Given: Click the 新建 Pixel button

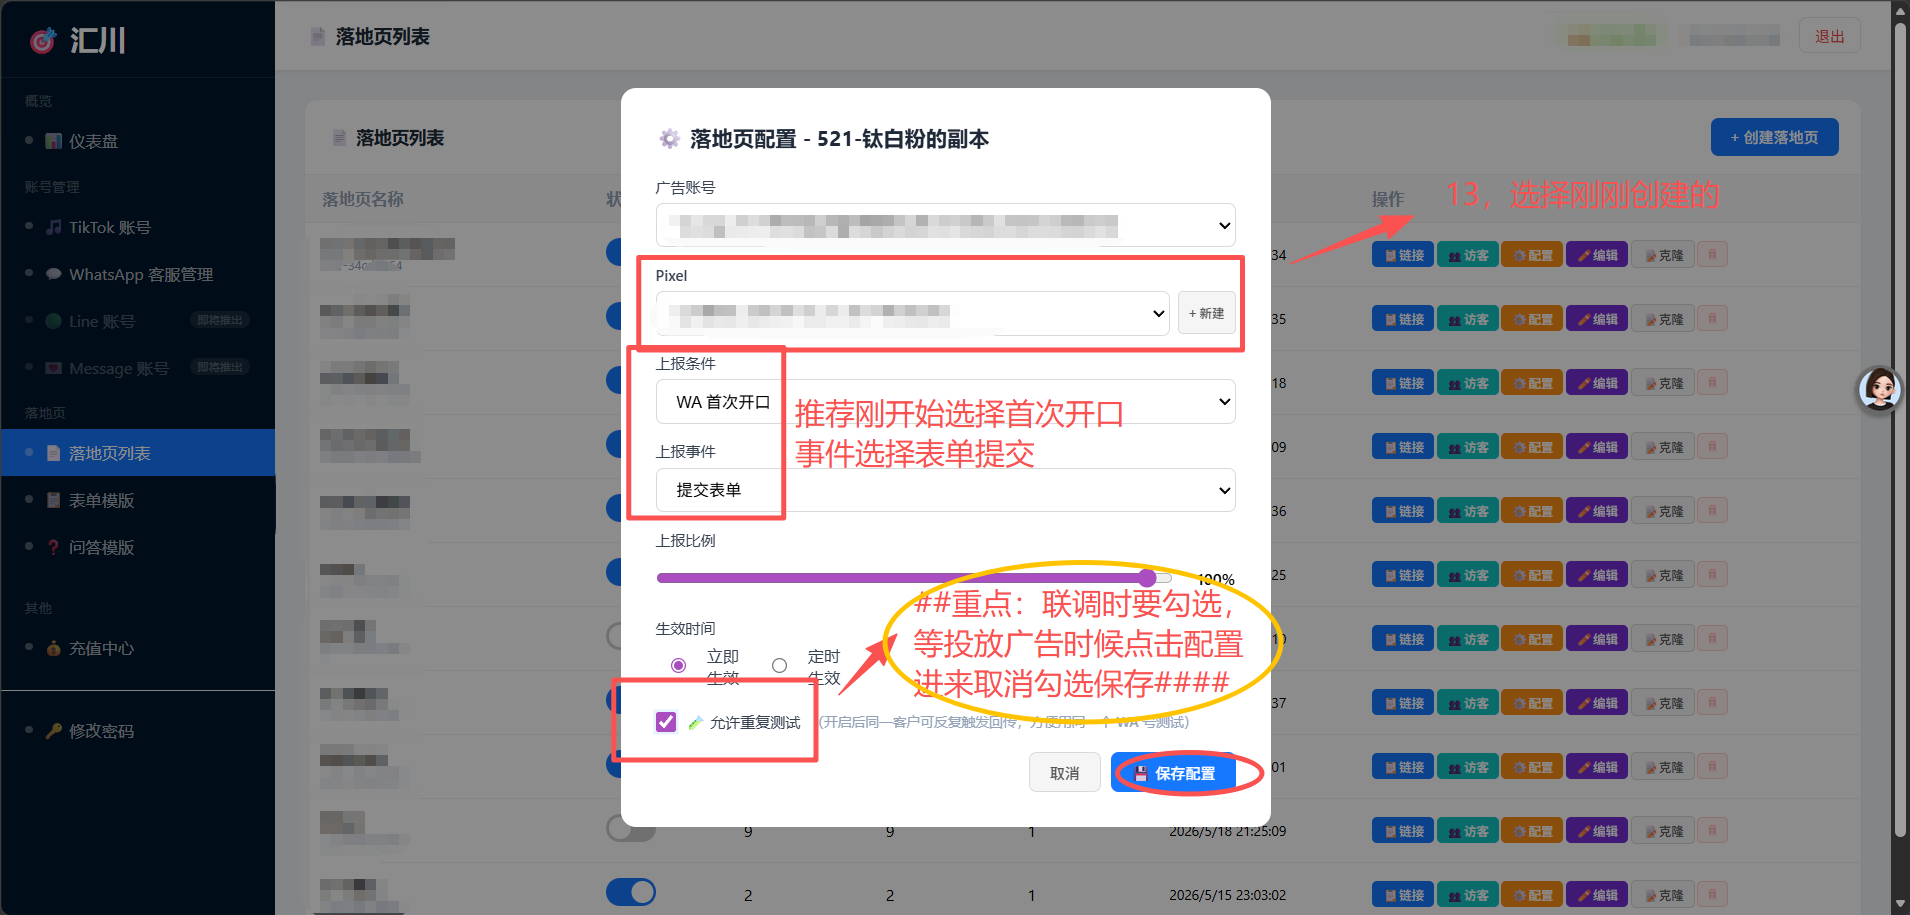Looking at the screenshot, I should pyautogui.click(x=1206, y=313).
